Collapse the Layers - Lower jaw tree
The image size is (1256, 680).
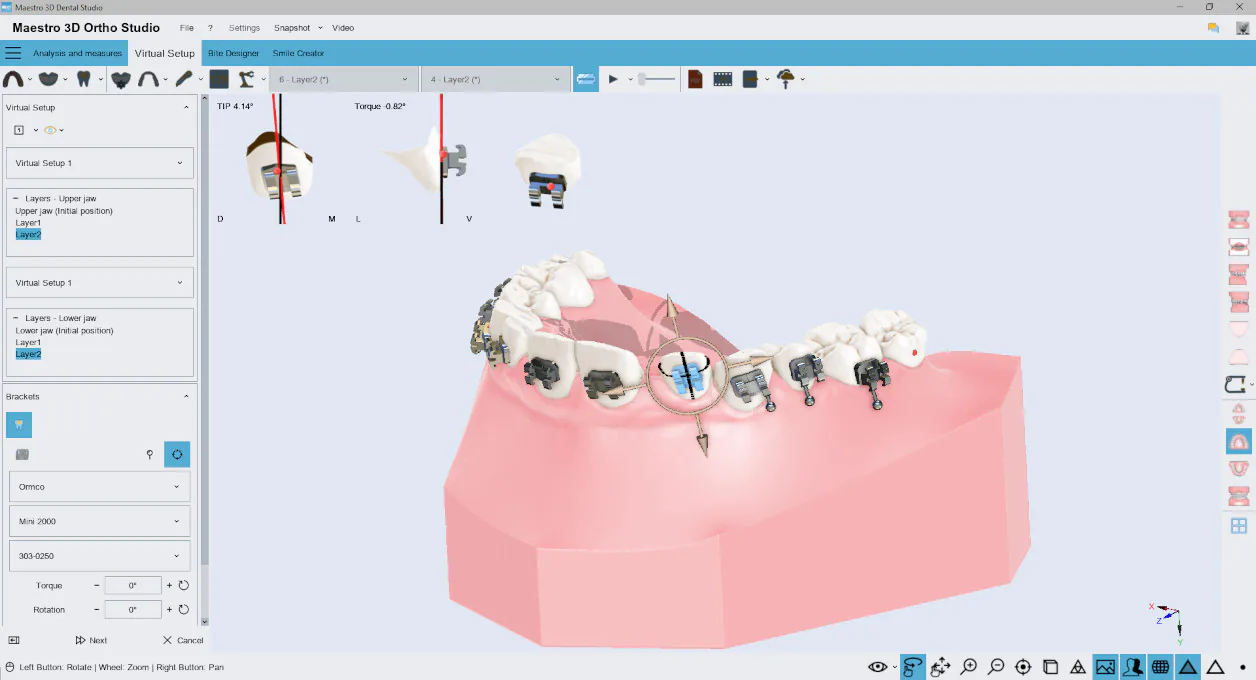(16, 318)
